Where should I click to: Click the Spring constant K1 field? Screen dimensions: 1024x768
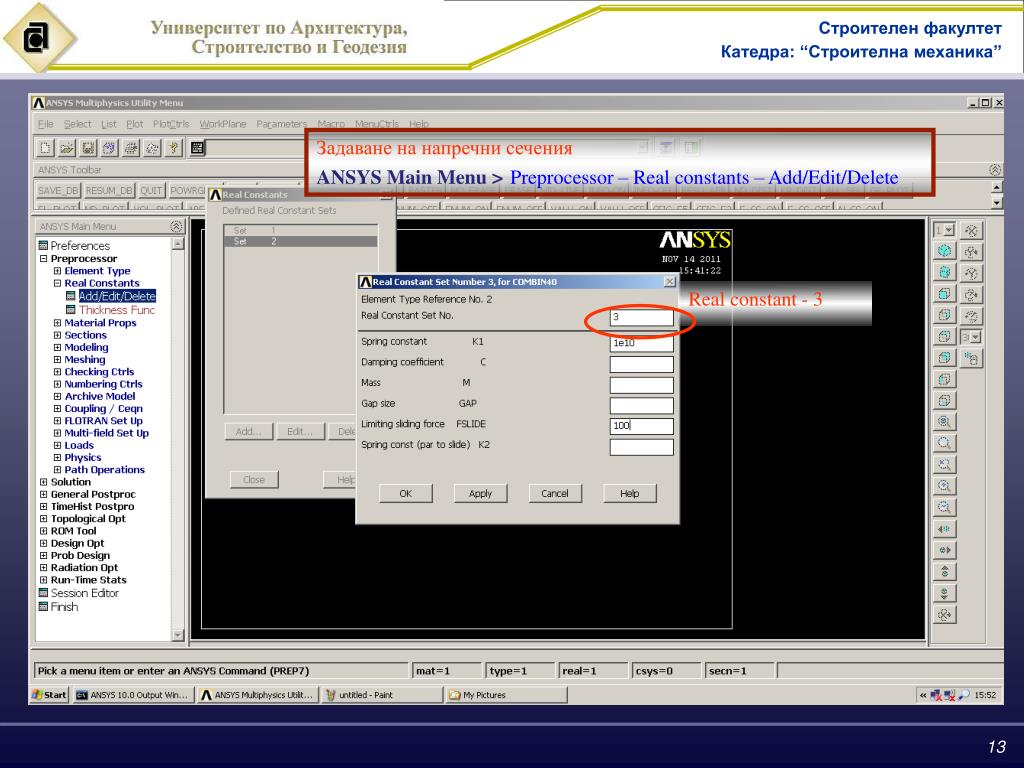[641, 343]
